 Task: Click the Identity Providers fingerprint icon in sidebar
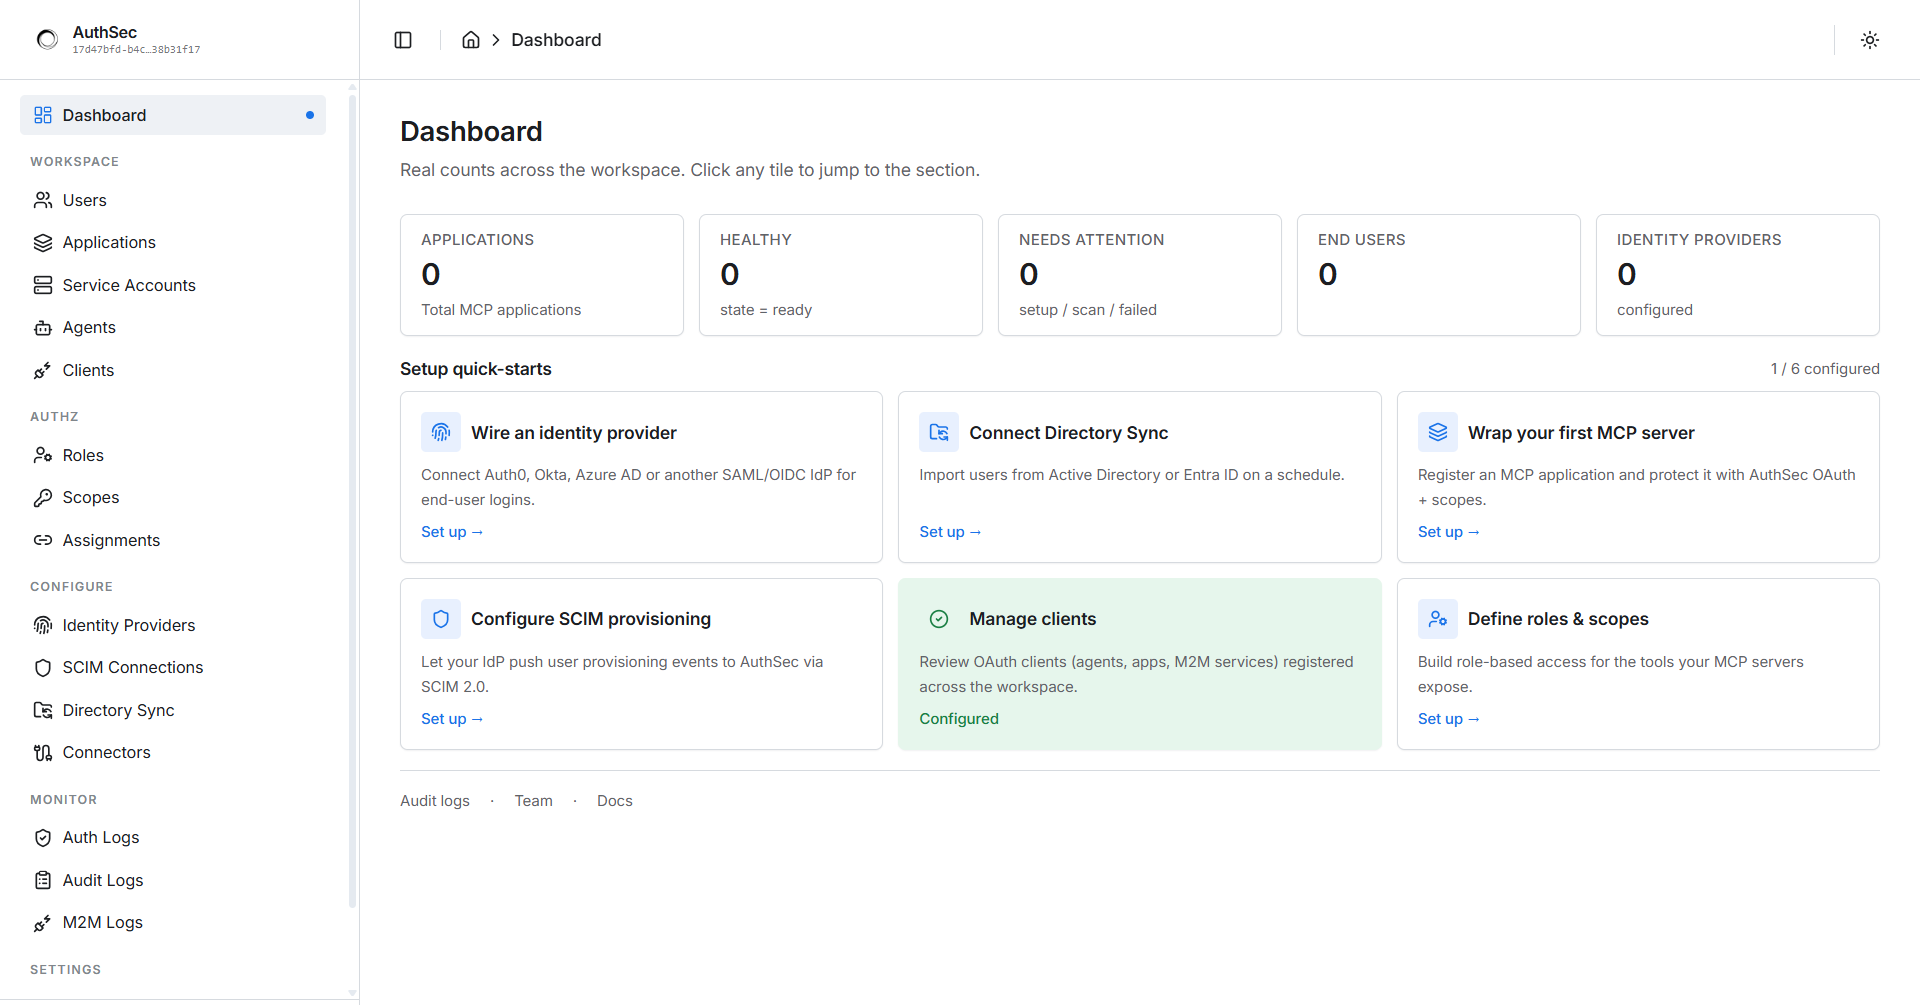coord(43,625)
